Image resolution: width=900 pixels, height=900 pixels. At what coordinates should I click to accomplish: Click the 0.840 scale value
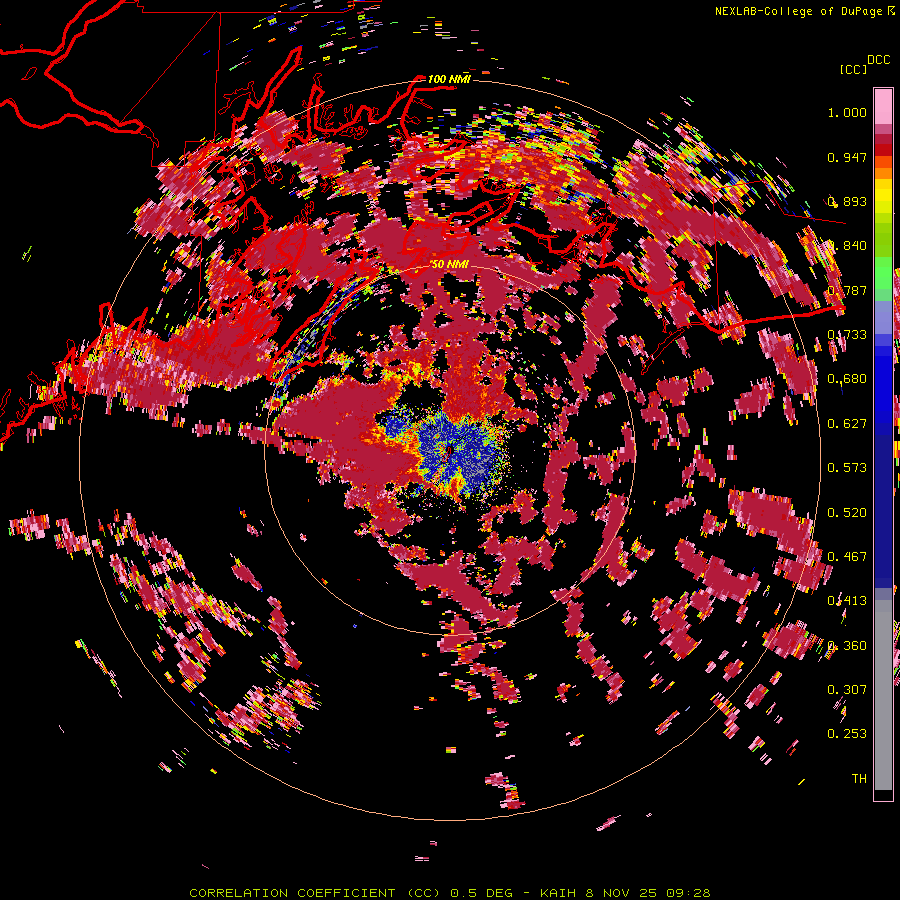pyautogui.click(x=847, y=246)
